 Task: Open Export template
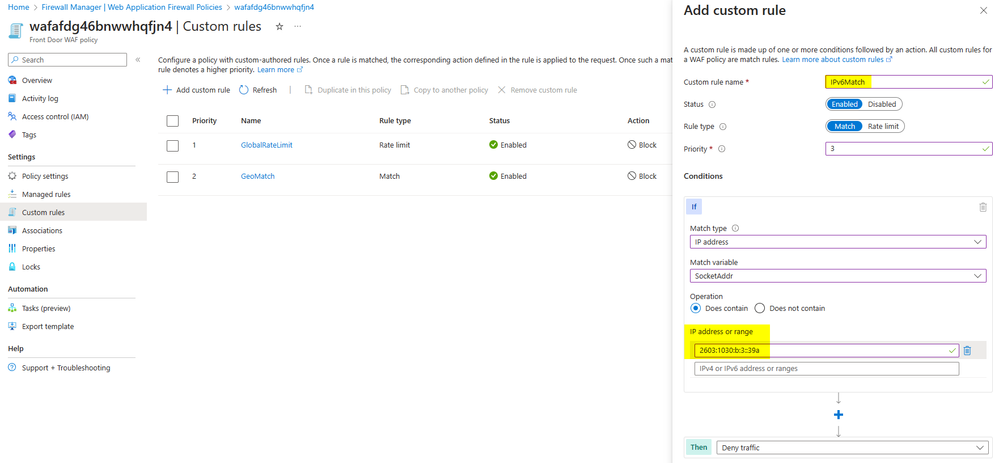(48, 326)
